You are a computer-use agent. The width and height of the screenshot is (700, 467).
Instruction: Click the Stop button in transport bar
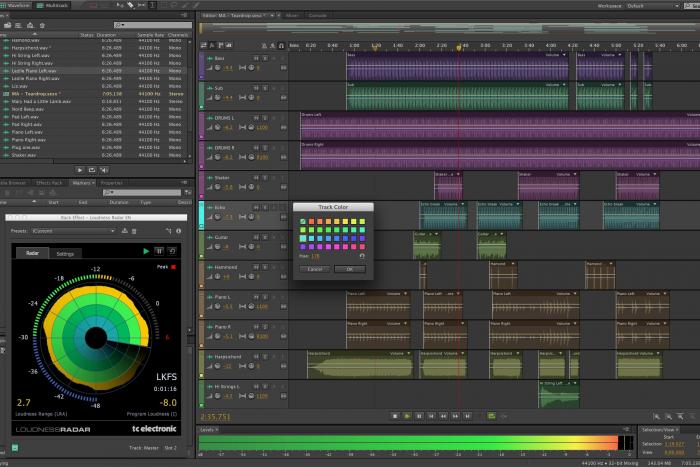point(395,415)
